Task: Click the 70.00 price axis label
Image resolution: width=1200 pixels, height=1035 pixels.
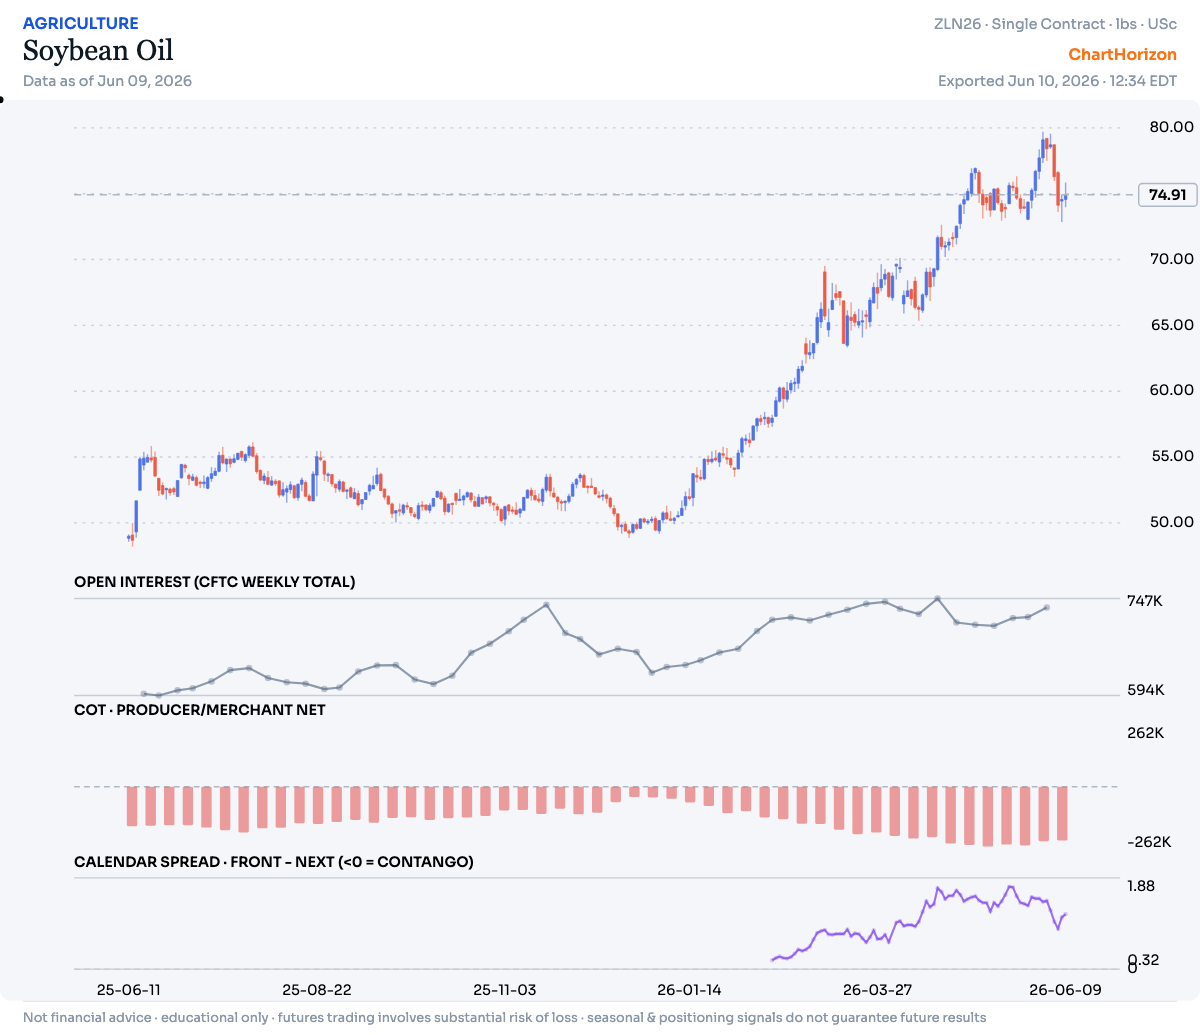Action: (1171, 259)
